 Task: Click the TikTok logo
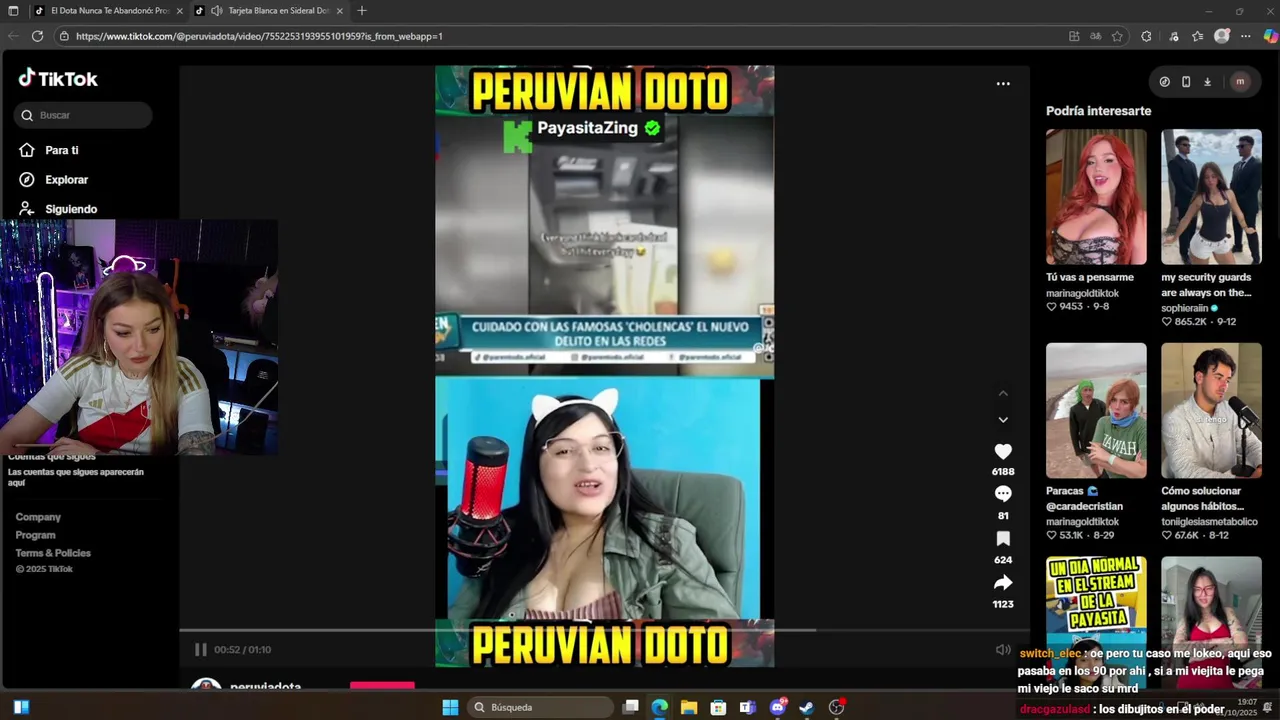[x=57, y=79]
